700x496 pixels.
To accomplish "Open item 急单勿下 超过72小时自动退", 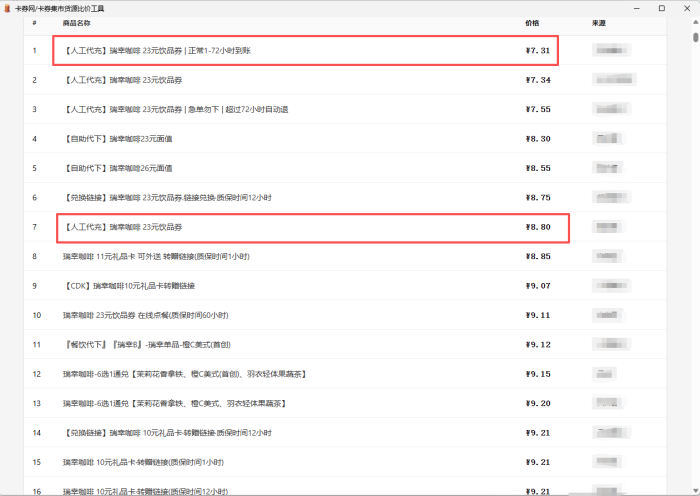I will tap(175, 109).
